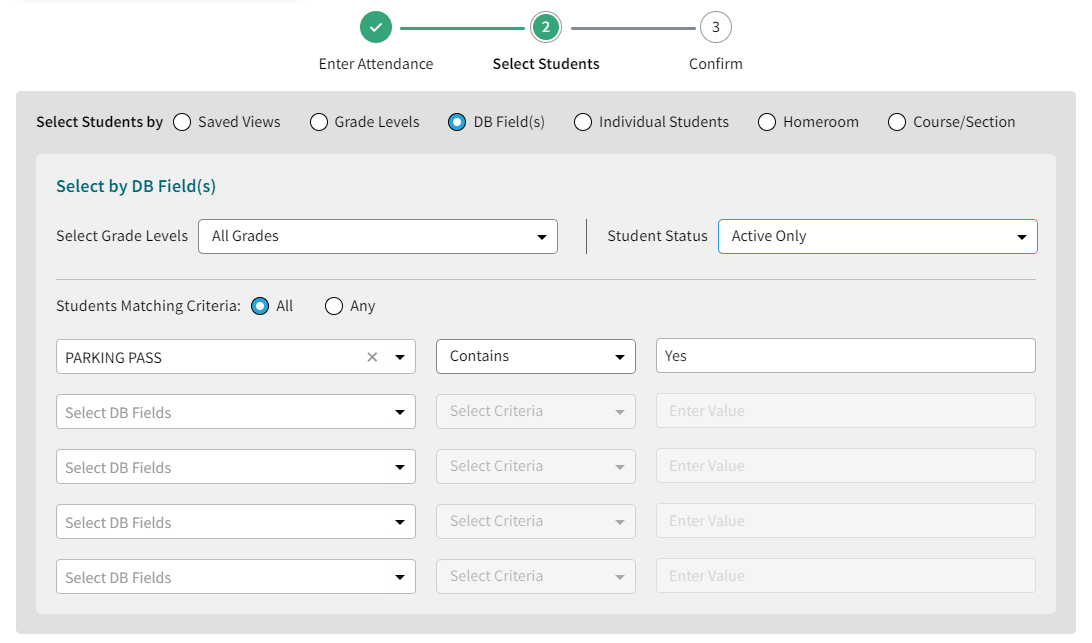Select the Individual Students radio button
This screenshot has width=1092, height=643.
click(582, 122)
